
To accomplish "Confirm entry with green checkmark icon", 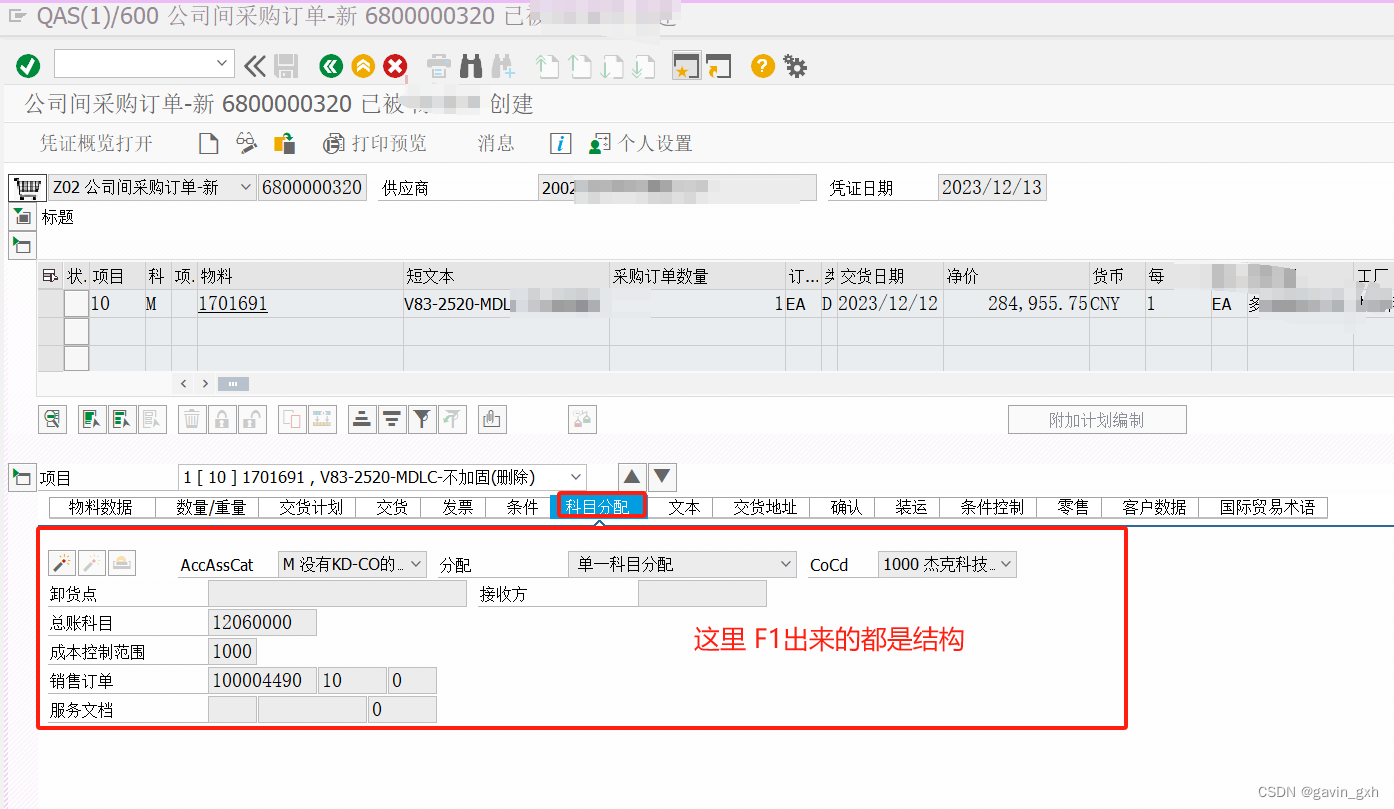I will coord(28,66).
